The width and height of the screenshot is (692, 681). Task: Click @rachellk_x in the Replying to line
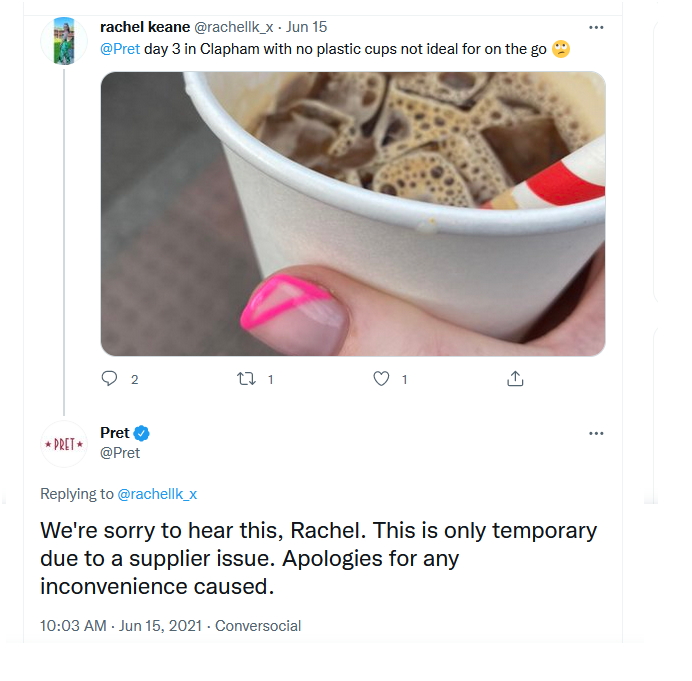[x=157, y=493]
